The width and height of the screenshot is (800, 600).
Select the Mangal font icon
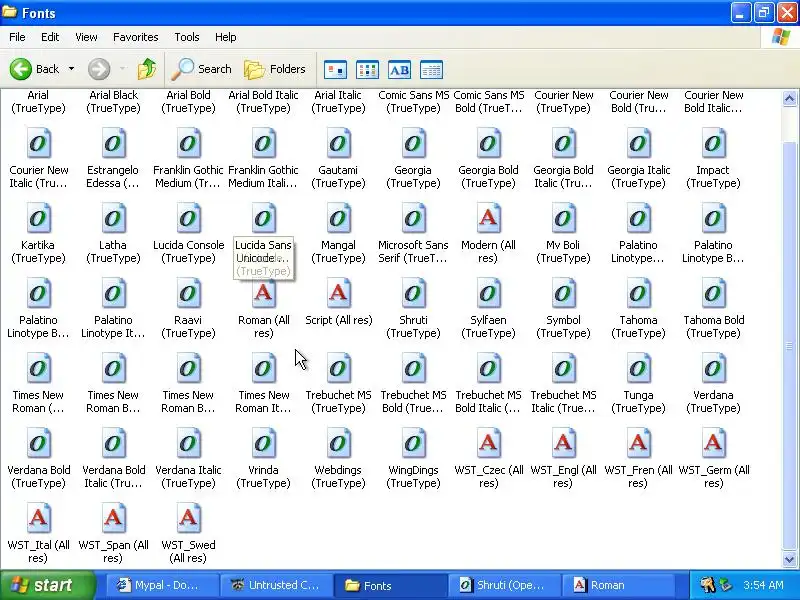click(x=338, y=218)
